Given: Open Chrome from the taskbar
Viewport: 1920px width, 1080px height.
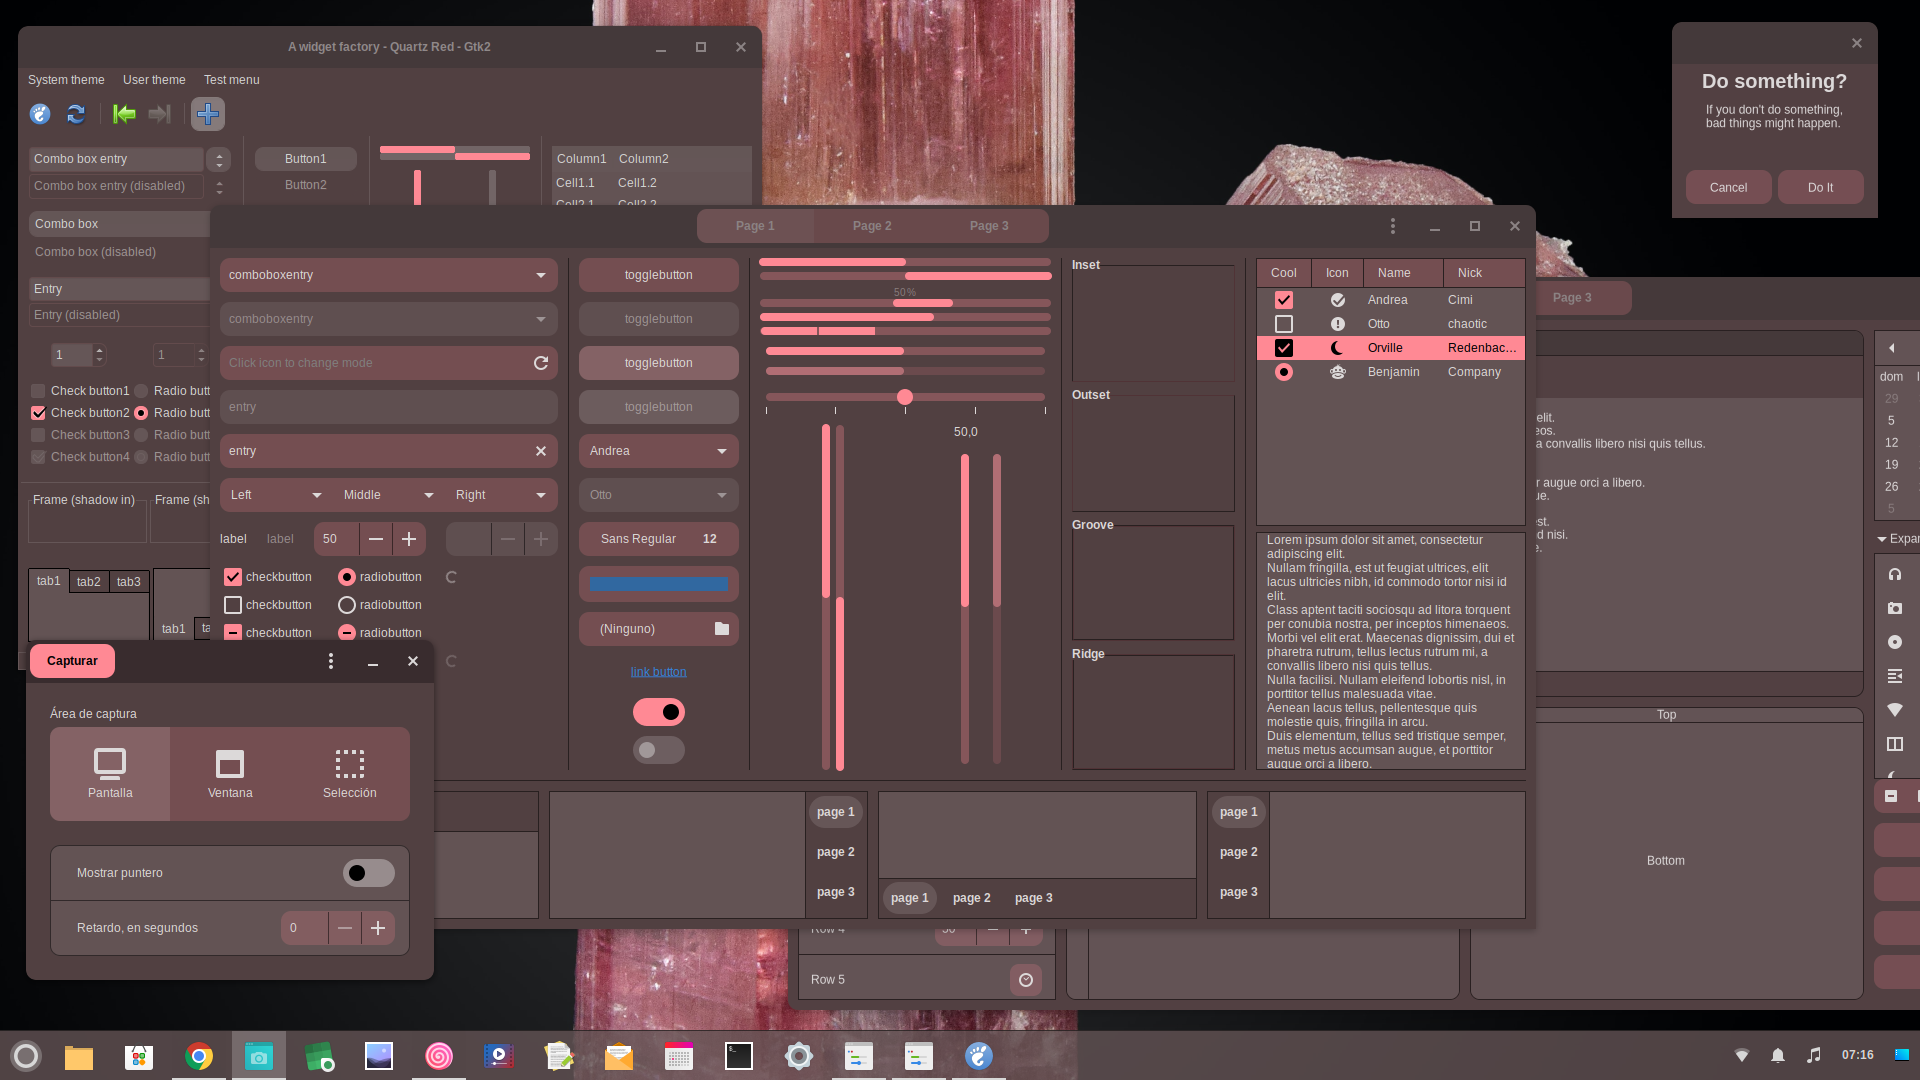Looking at the screenshot, I should point(199,1056).
